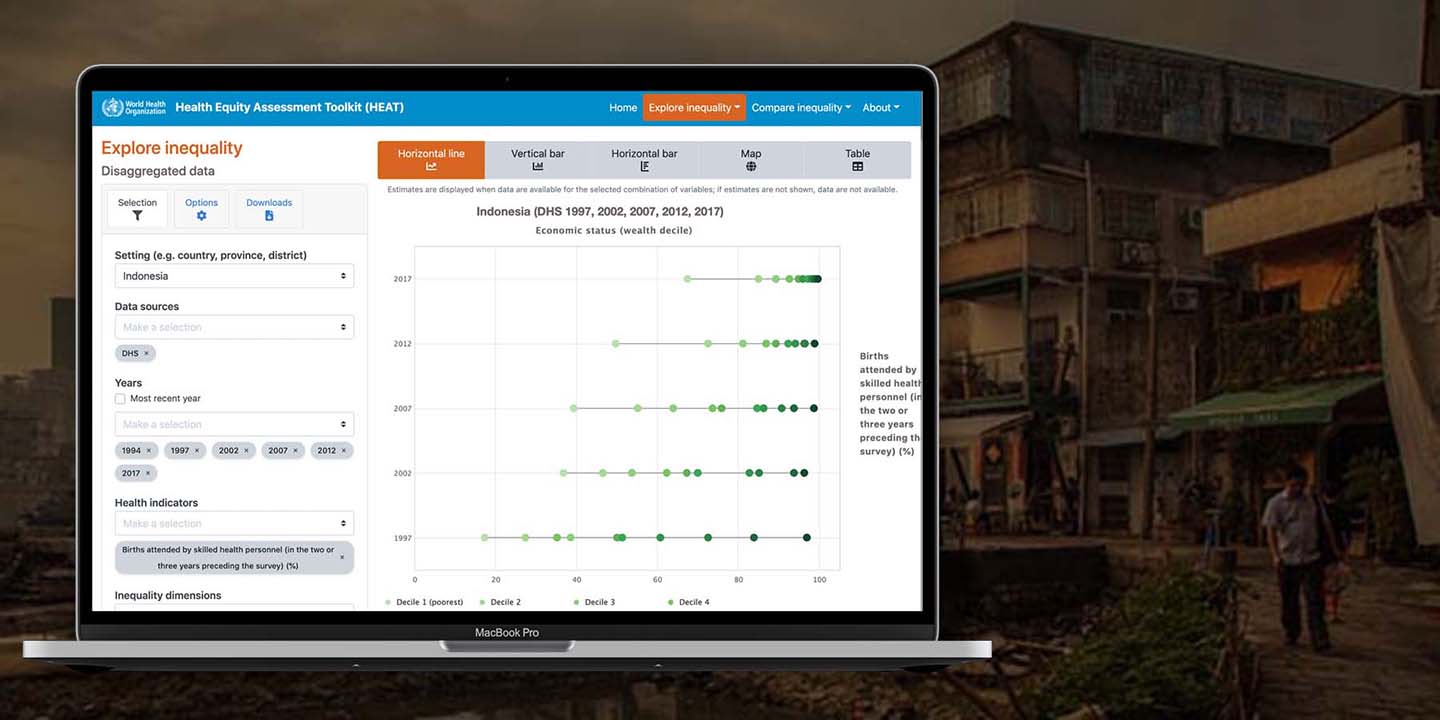Switch to the Vertical bar chart tab
Image resolution: width=1440 pixels, height=720 pixels.
click(x=538, y=160)
